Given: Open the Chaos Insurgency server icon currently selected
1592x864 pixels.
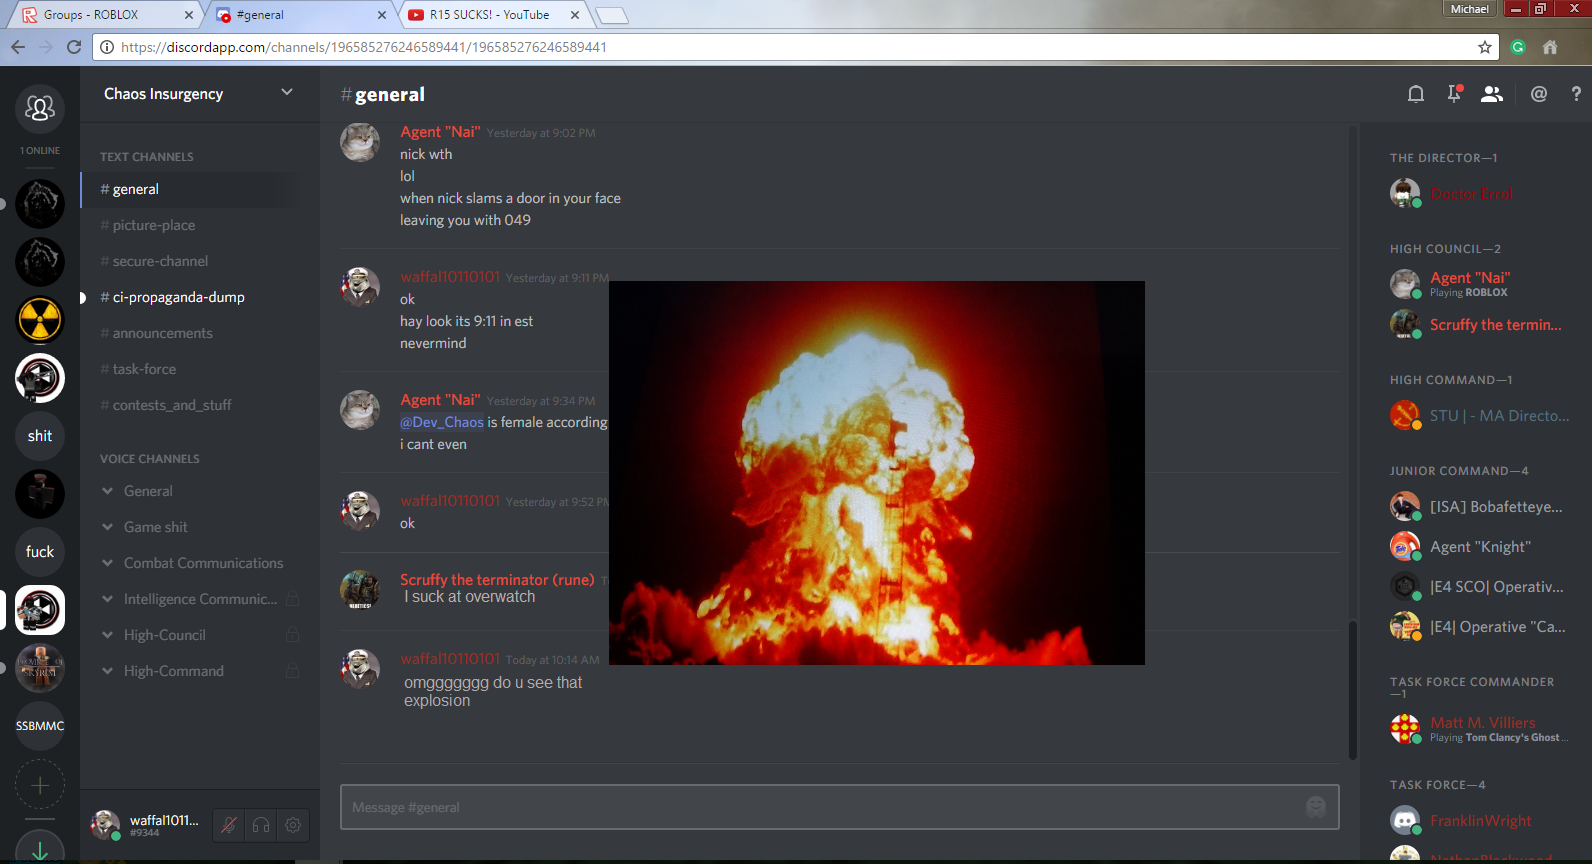Looking at the screenshot, I should 40,610.
